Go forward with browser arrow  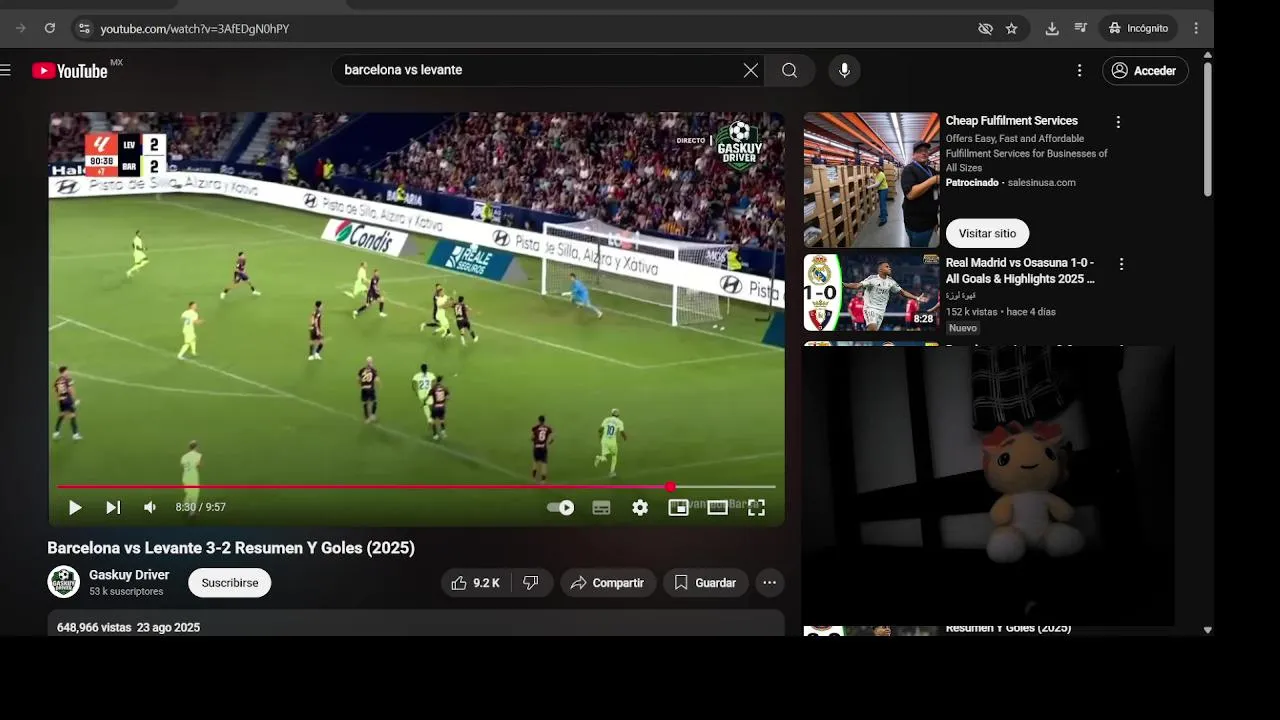(x=20, y=28)
